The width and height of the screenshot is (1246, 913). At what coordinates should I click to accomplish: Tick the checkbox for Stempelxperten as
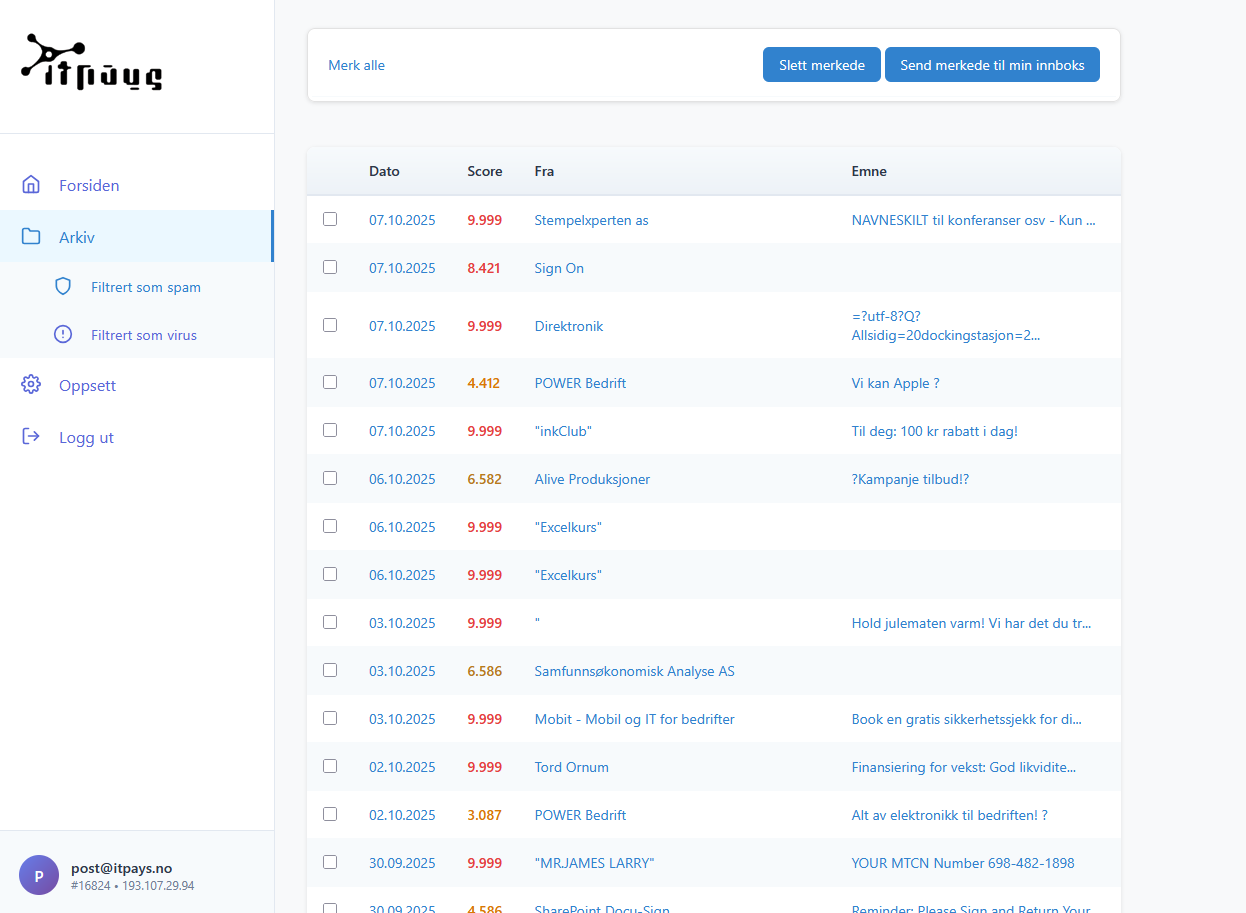click(x=330, y=219)
